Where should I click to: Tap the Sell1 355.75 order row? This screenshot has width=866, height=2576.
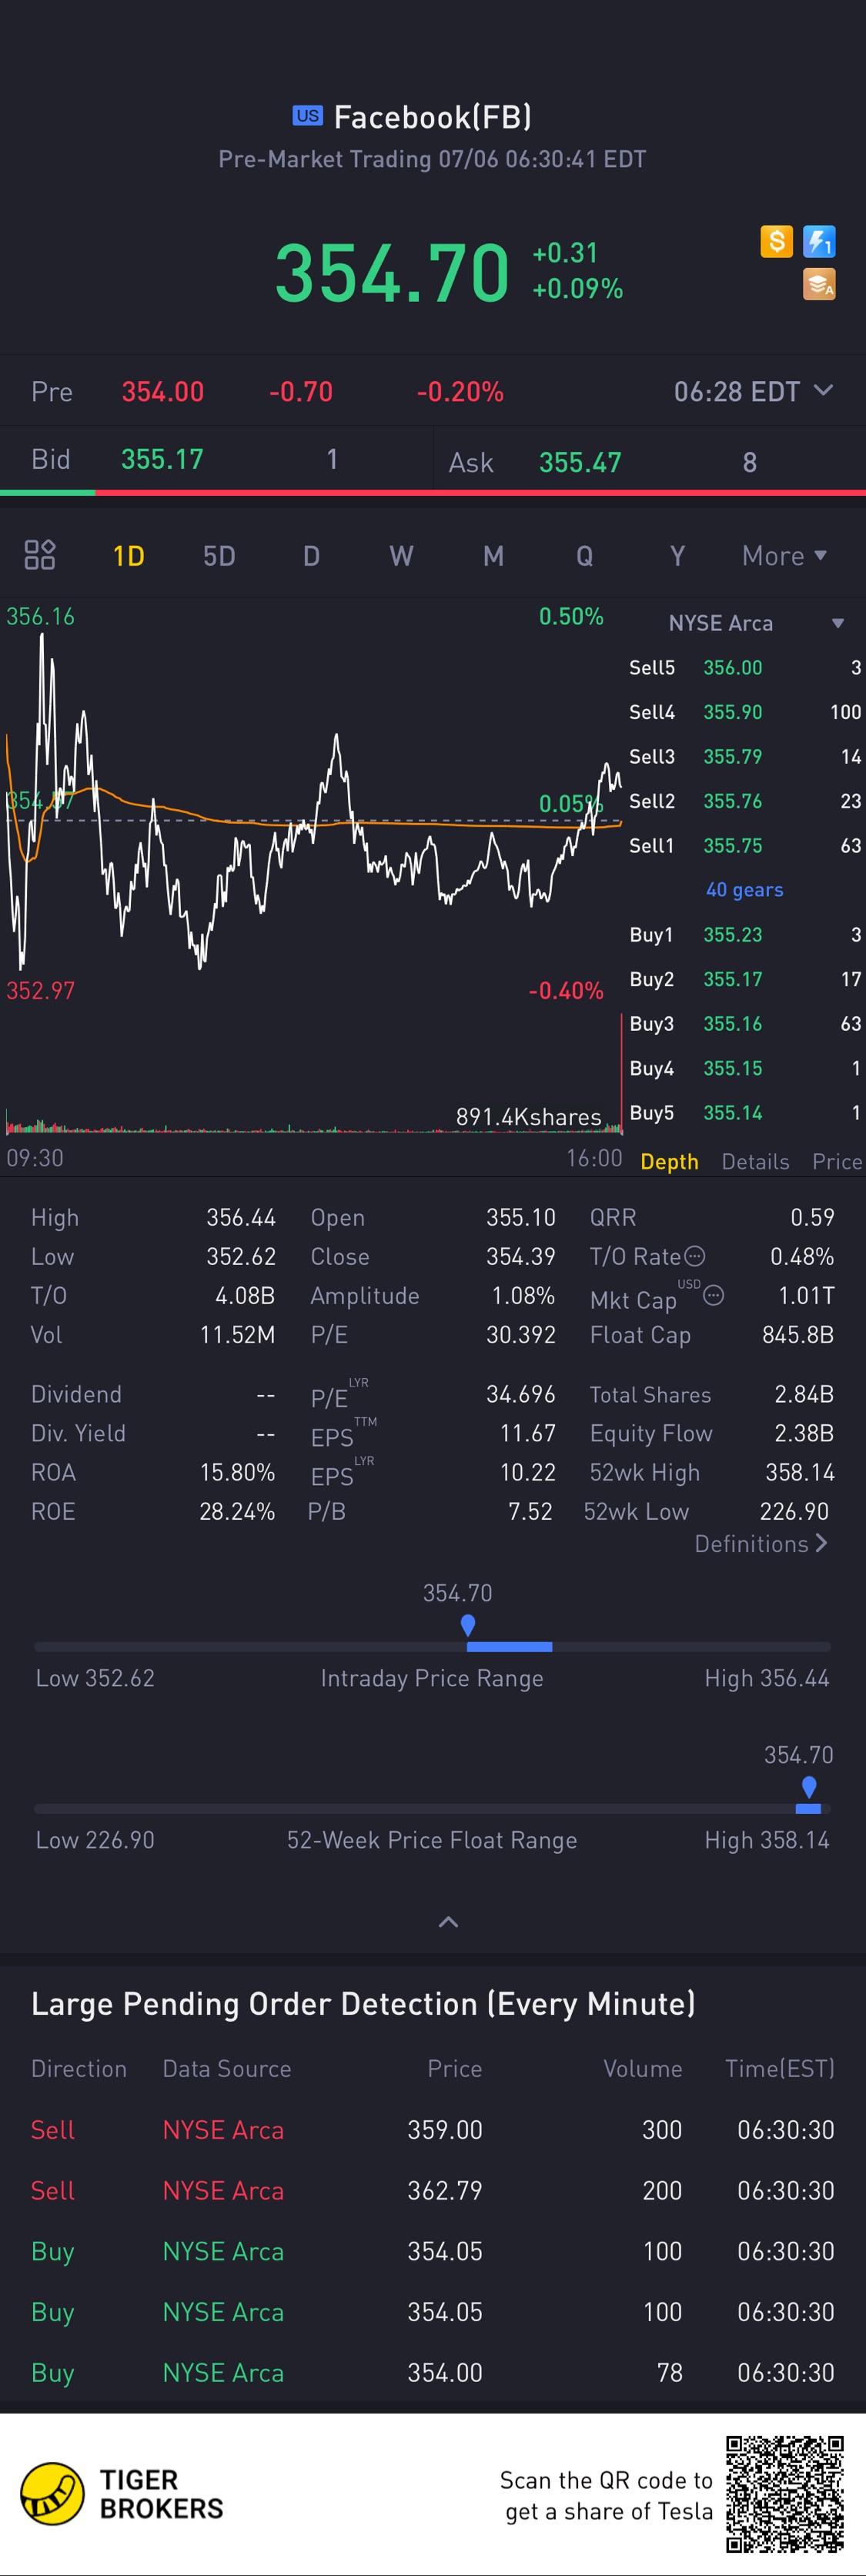745,846
